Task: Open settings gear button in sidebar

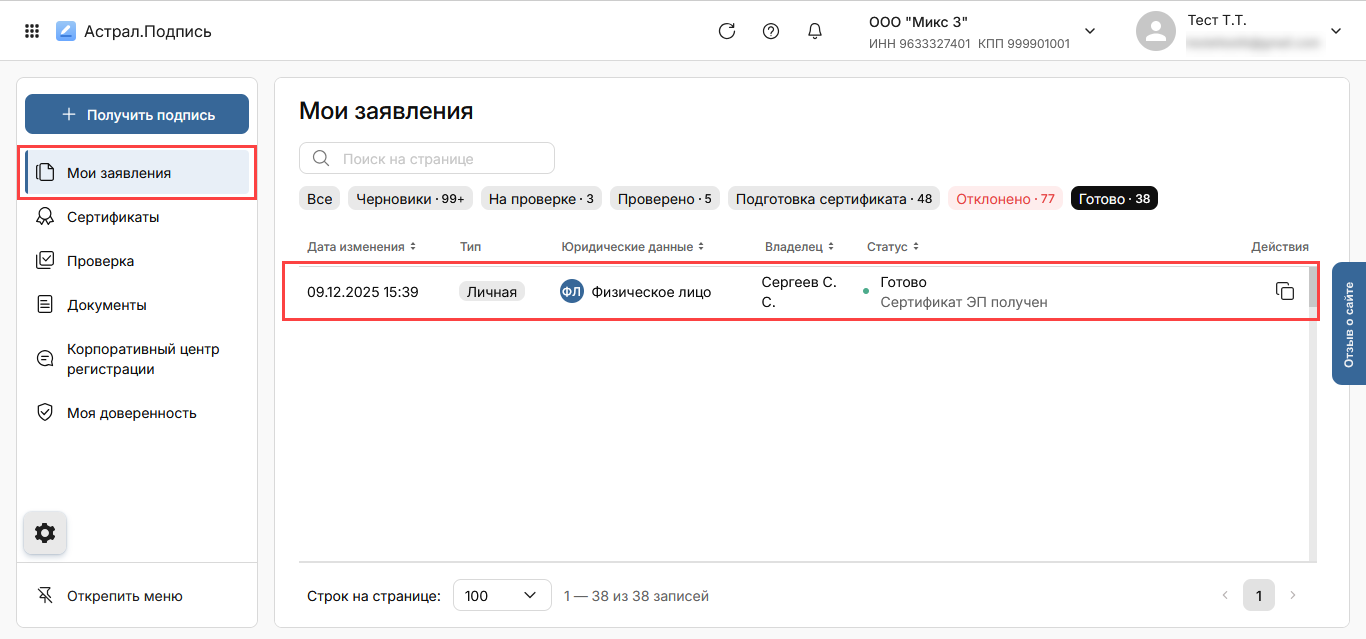Action: [45, 533]
